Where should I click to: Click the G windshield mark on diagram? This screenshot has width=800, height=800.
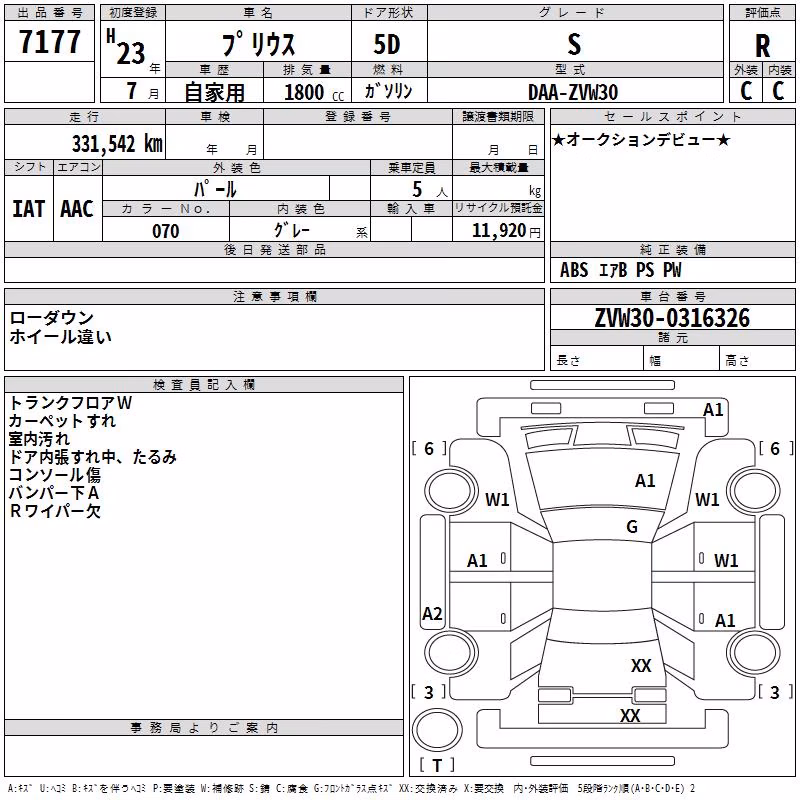pyautogui.click(x=632, y=527)
